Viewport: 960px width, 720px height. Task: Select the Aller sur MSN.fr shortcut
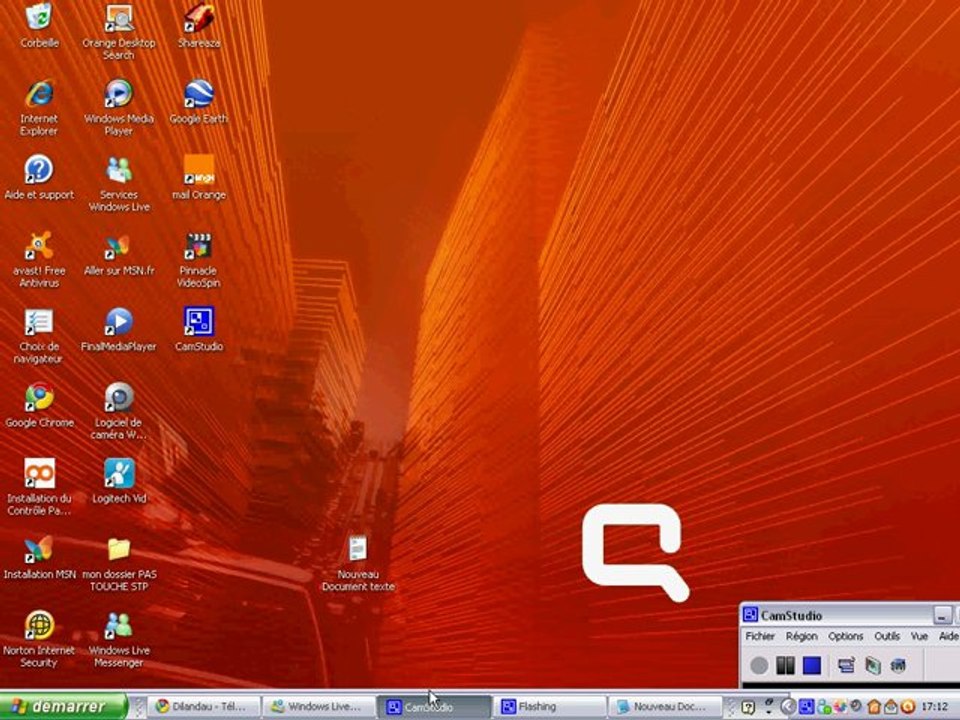(119, 253)
